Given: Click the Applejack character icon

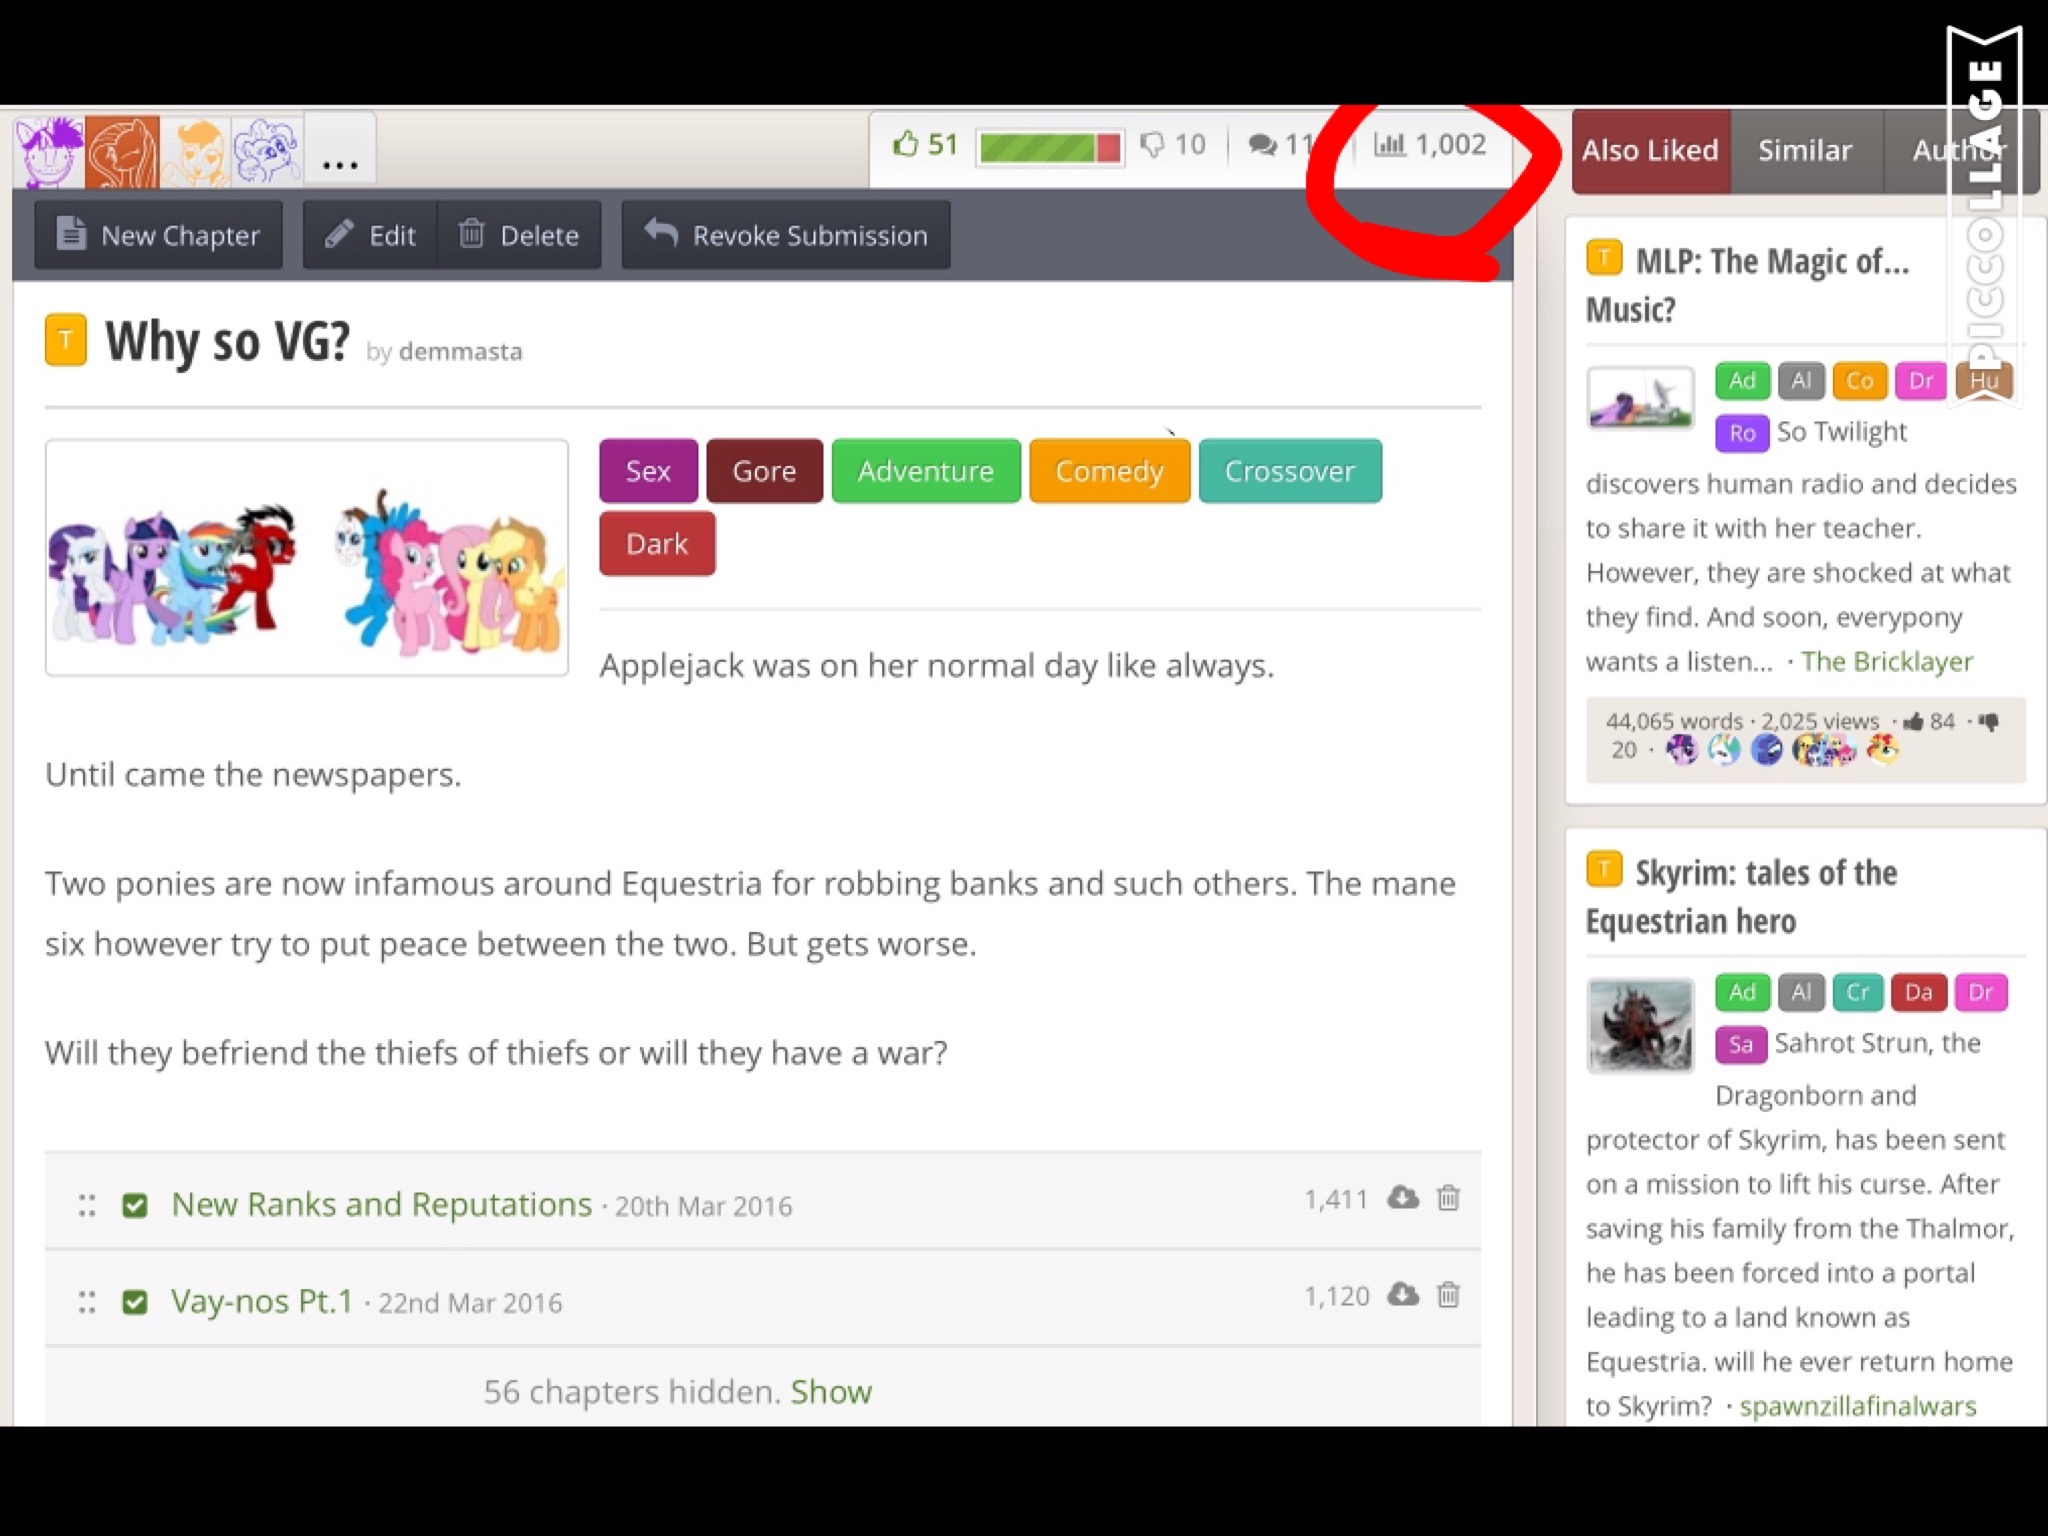Looking at the screenshot, I should tap(195, 151).
